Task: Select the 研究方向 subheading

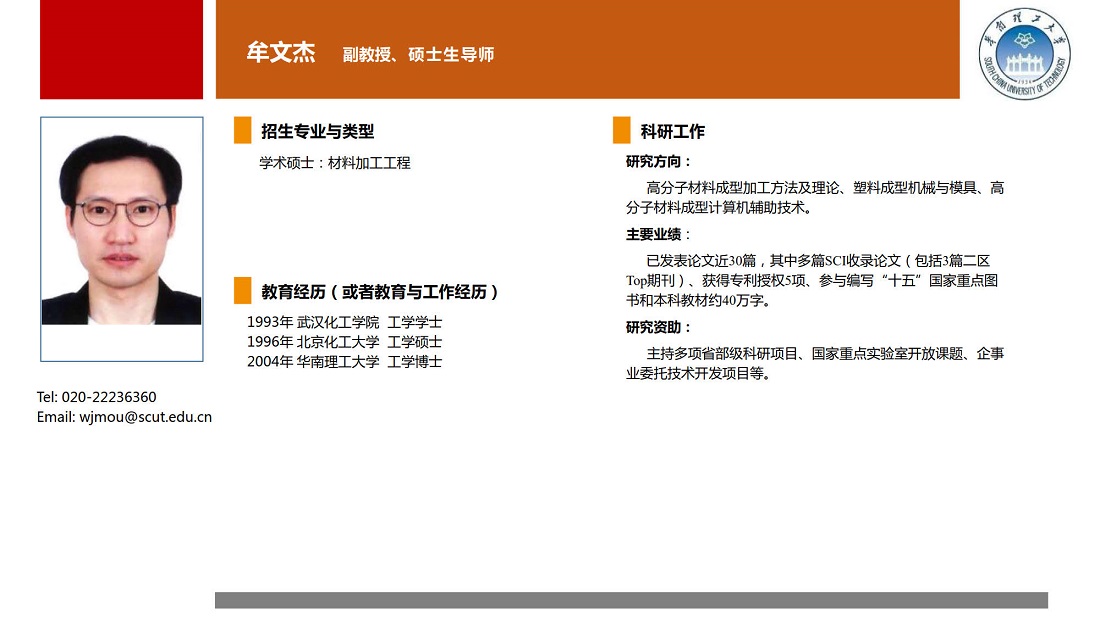Action: pyautogui.click(x=658, y=161)
